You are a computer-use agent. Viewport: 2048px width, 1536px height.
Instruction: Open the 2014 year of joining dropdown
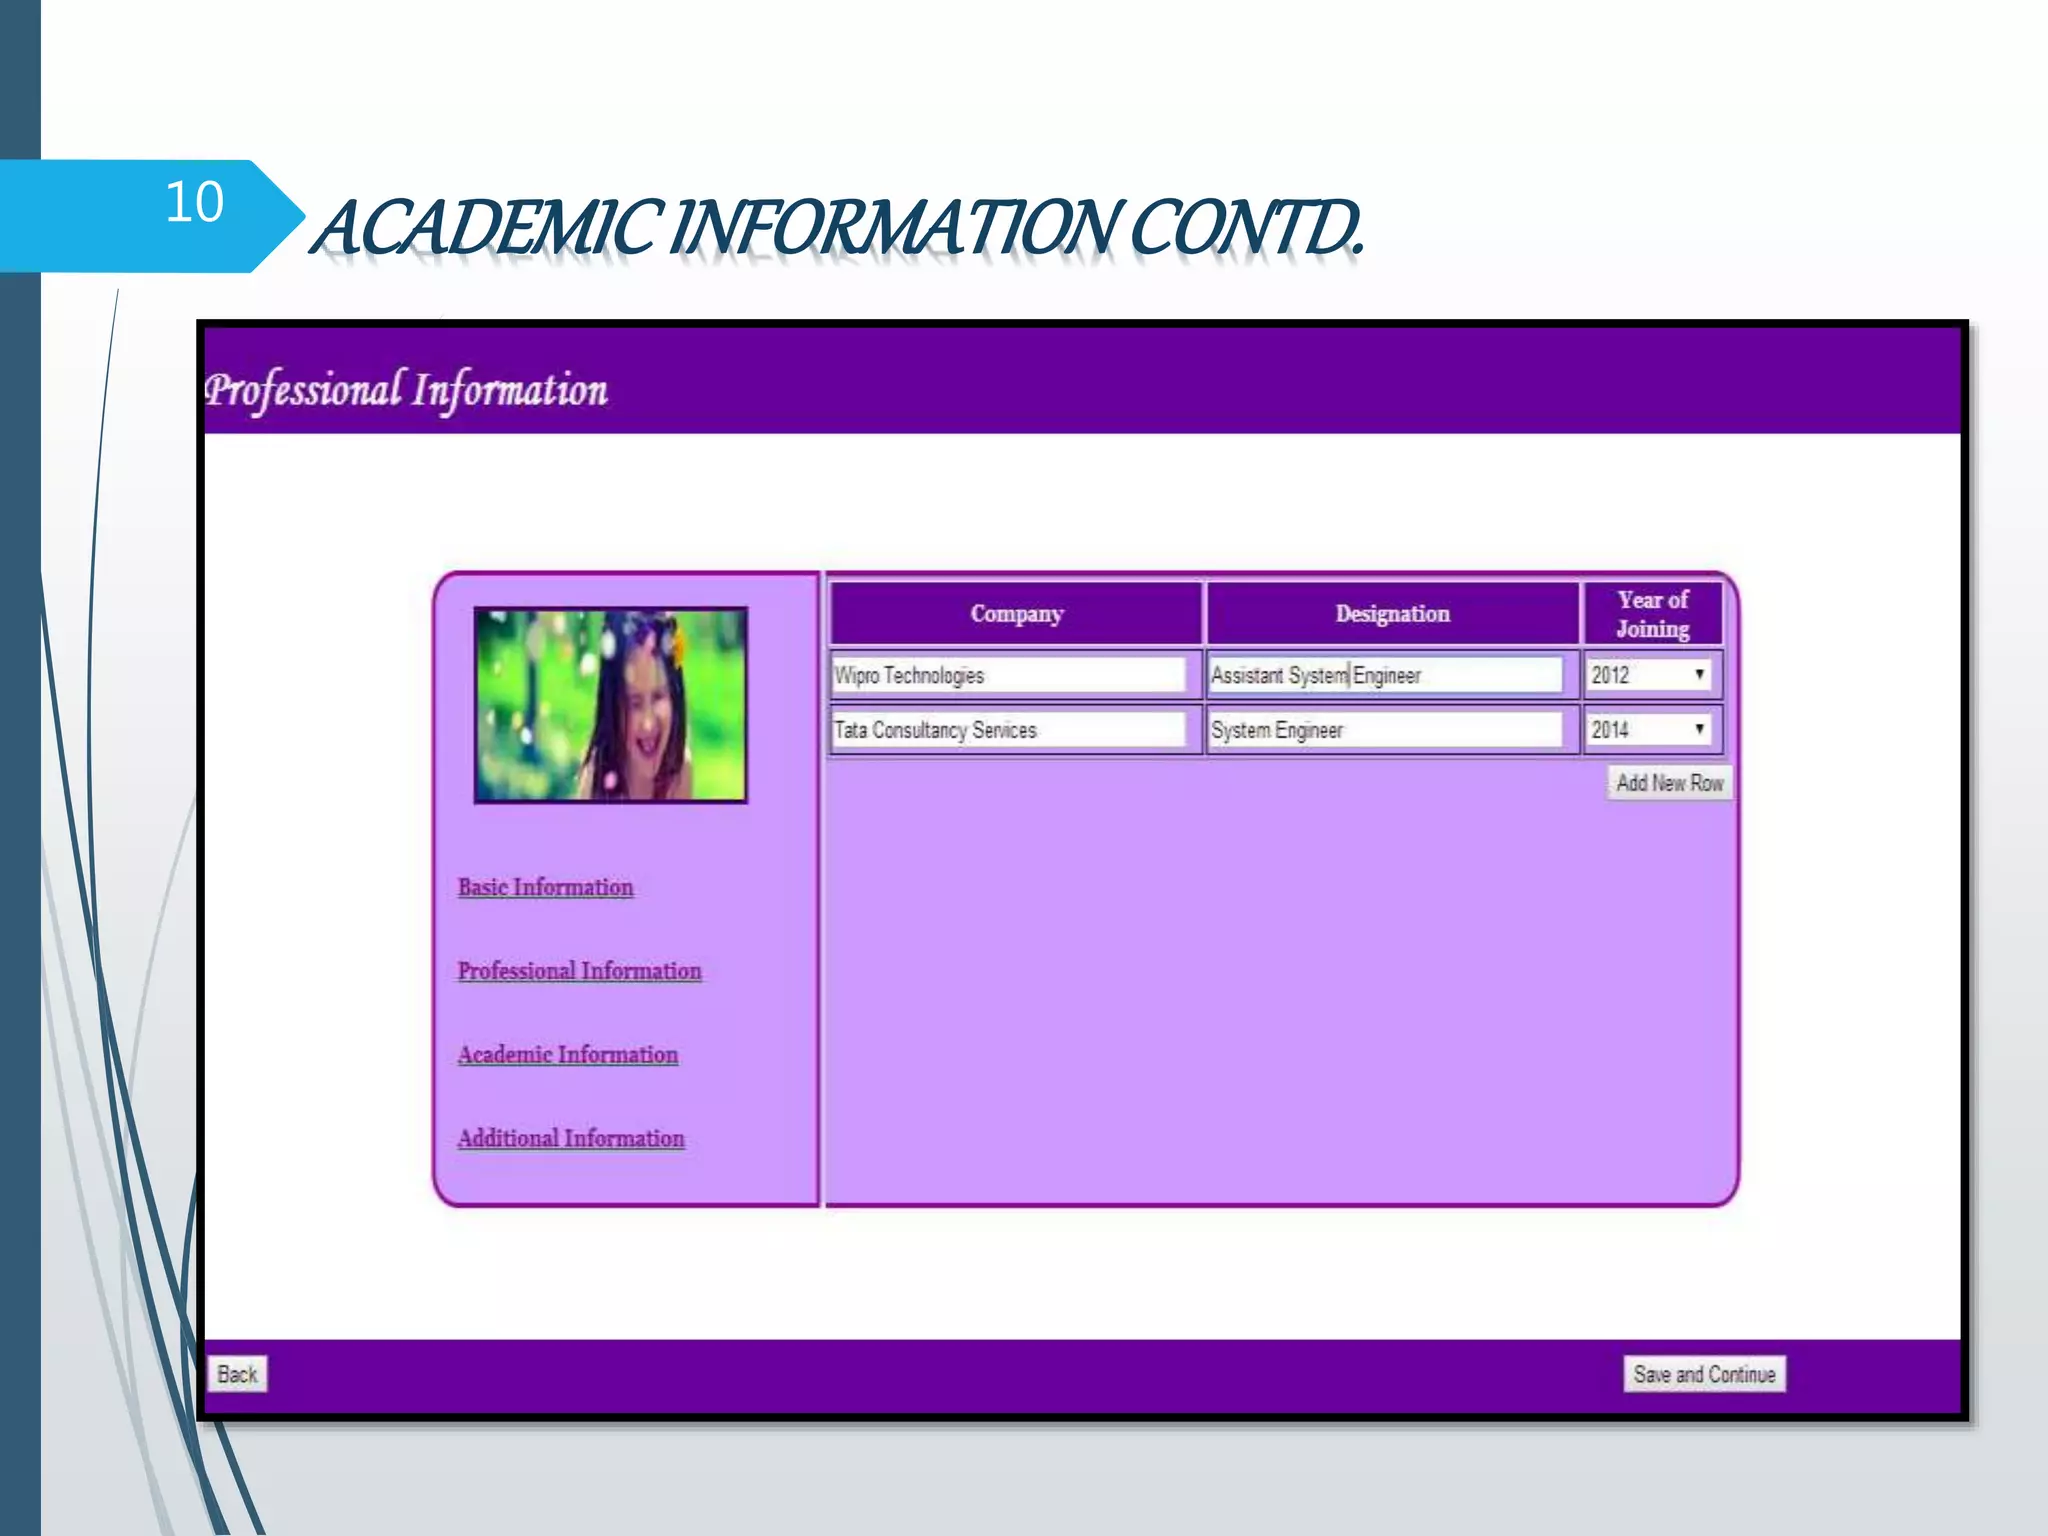1649,730
